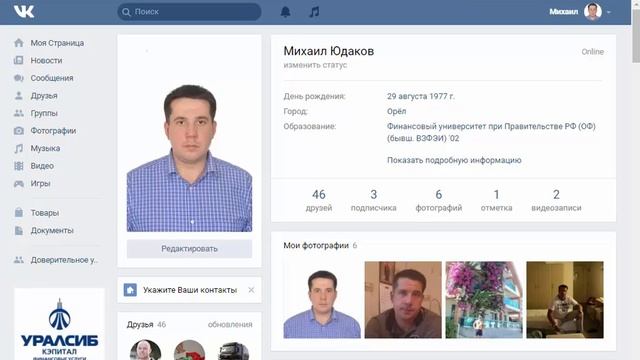
Task: Click the note icon beside Музыка
Action: 19,148
